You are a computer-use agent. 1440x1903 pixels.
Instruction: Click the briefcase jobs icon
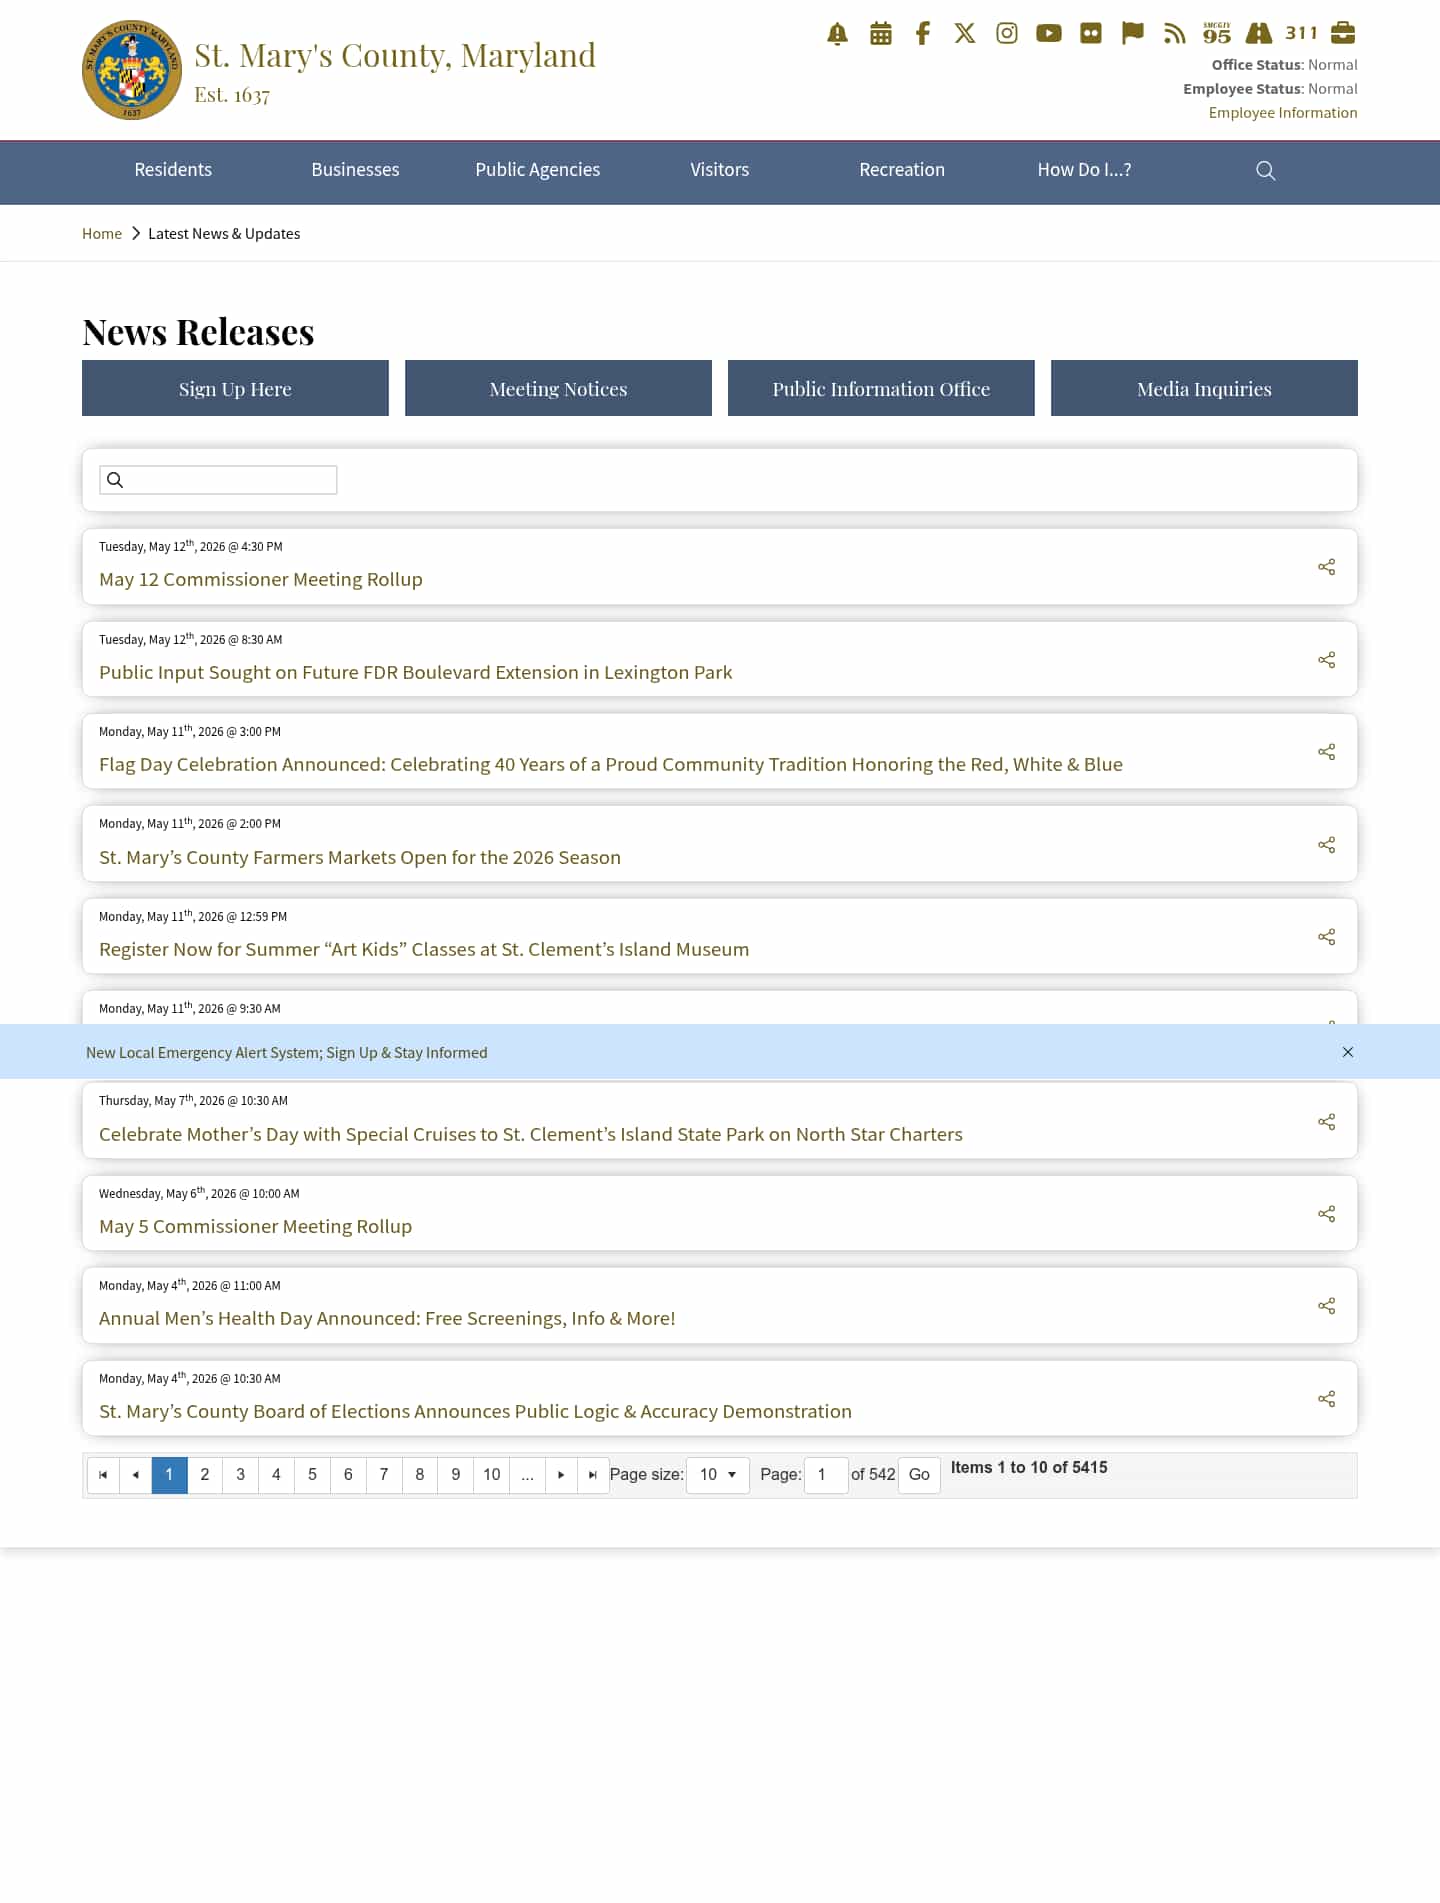(x=1343, y=33)
